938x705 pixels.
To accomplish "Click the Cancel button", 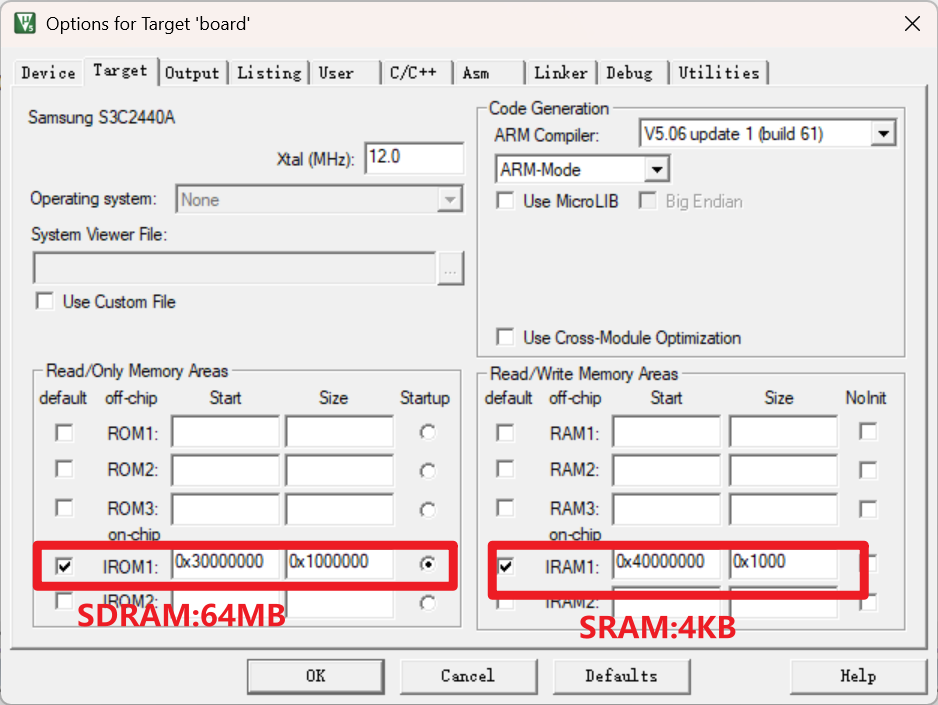I will (x=468, y=676).
